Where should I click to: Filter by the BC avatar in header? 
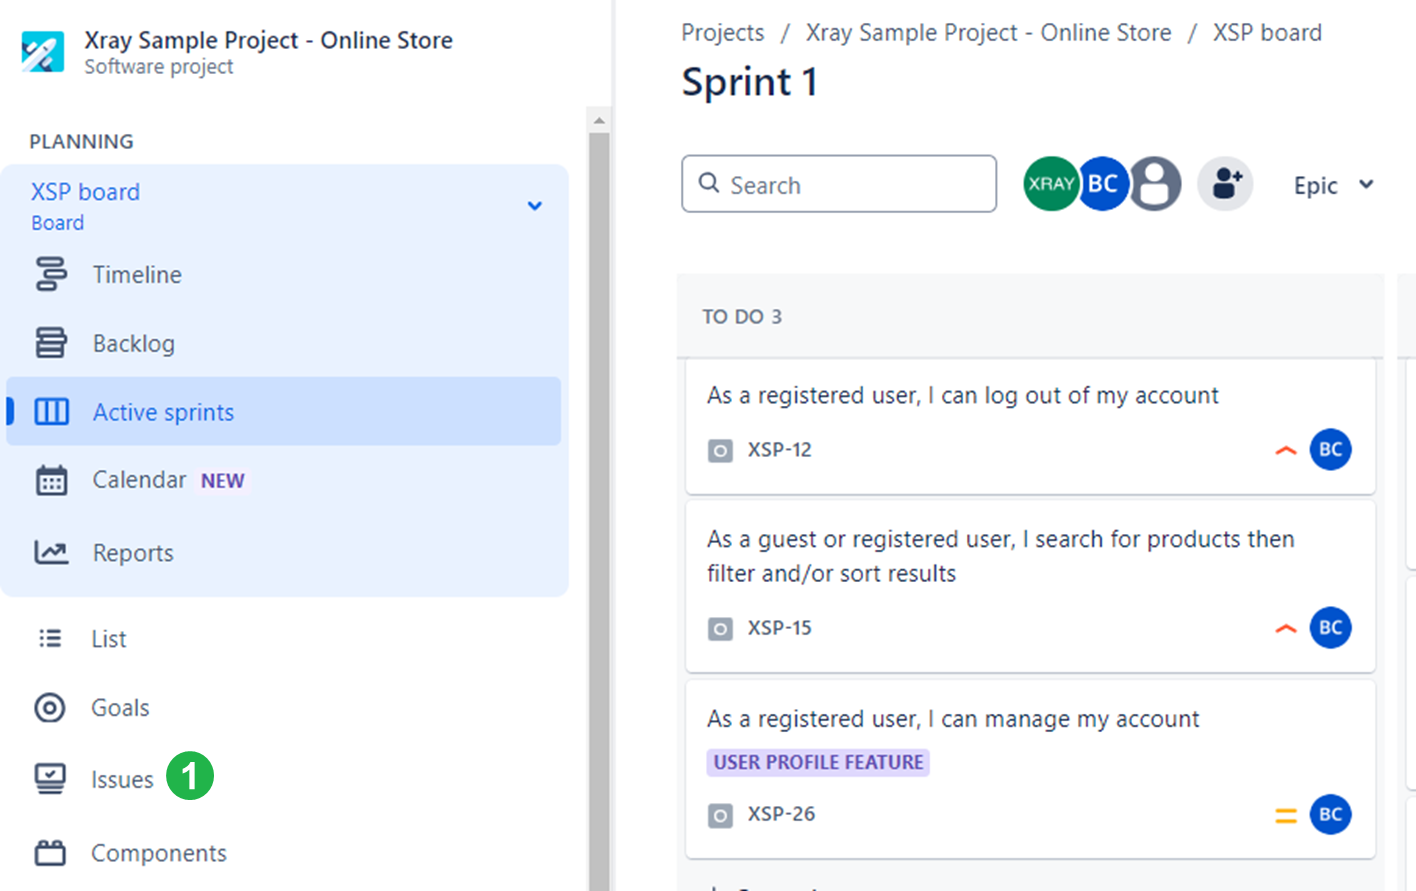1102,184
